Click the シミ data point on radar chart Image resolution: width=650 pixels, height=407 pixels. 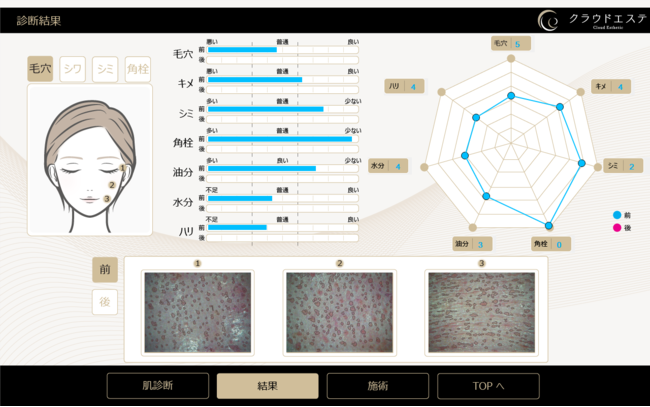pyautogui.click(x=582, y=163)
